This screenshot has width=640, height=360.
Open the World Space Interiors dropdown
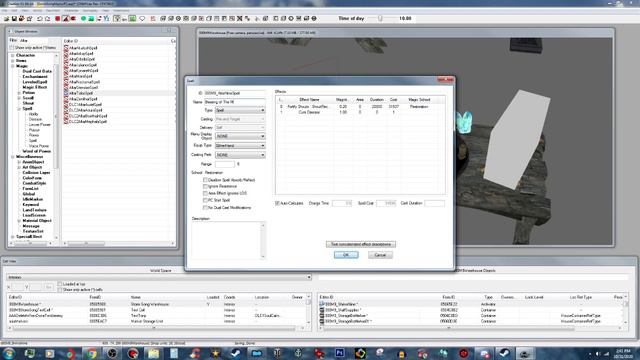159,277
